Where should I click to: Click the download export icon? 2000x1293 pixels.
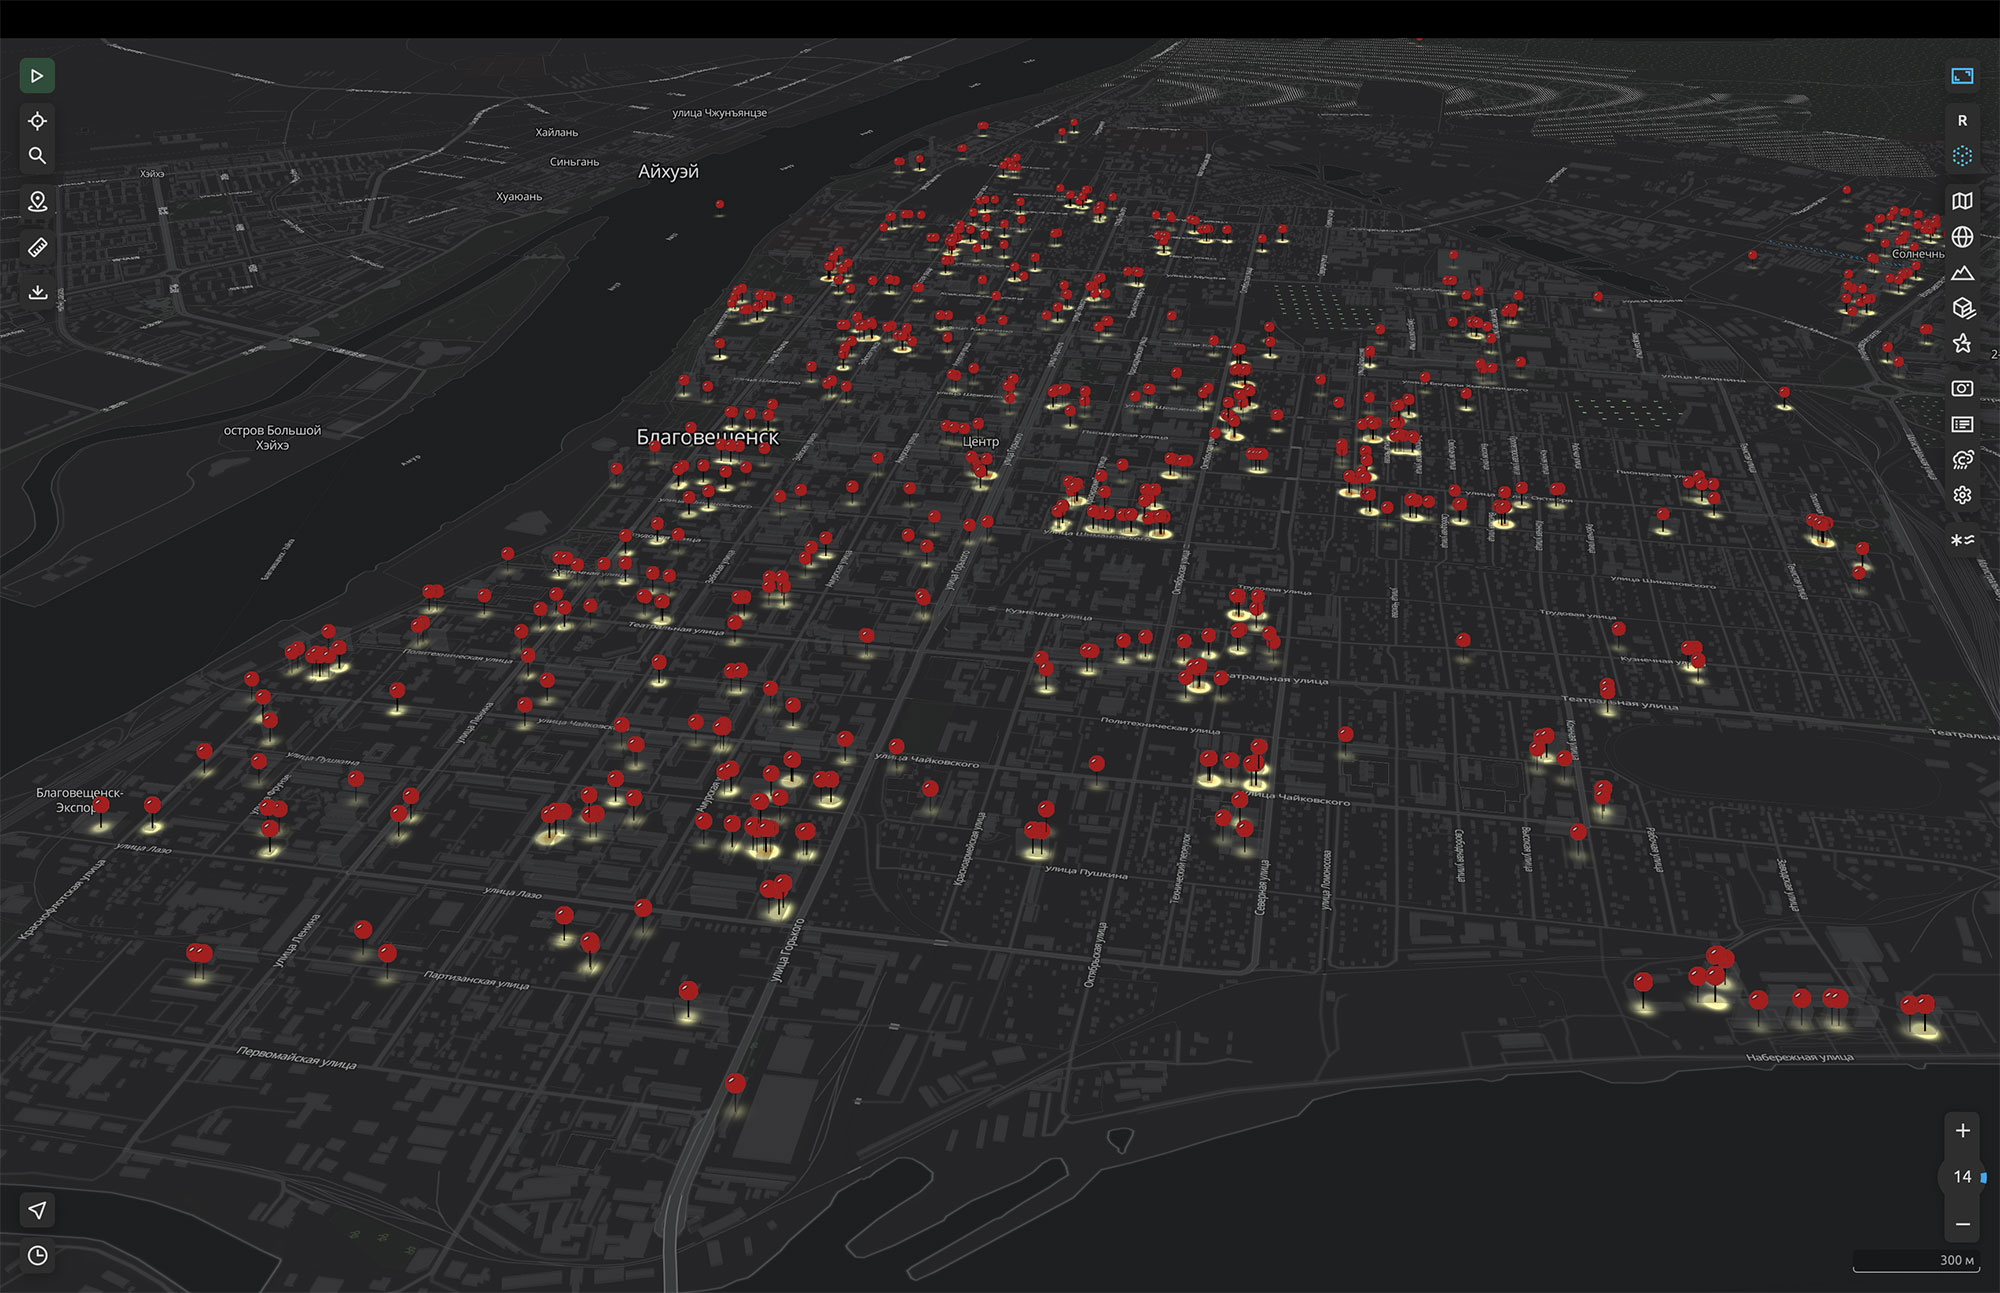37,292
